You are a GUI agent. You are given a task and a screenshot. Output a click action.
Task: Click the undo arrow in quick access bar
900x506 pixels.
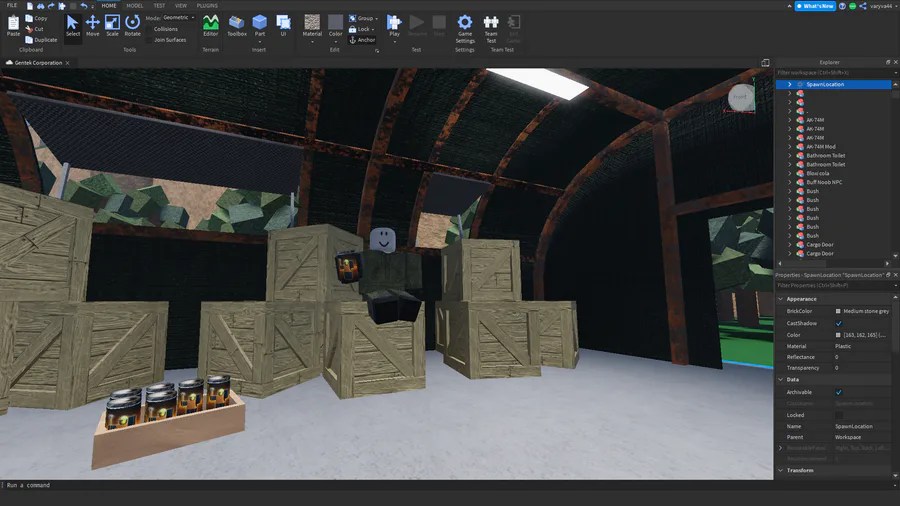click(x=84, y=6)
